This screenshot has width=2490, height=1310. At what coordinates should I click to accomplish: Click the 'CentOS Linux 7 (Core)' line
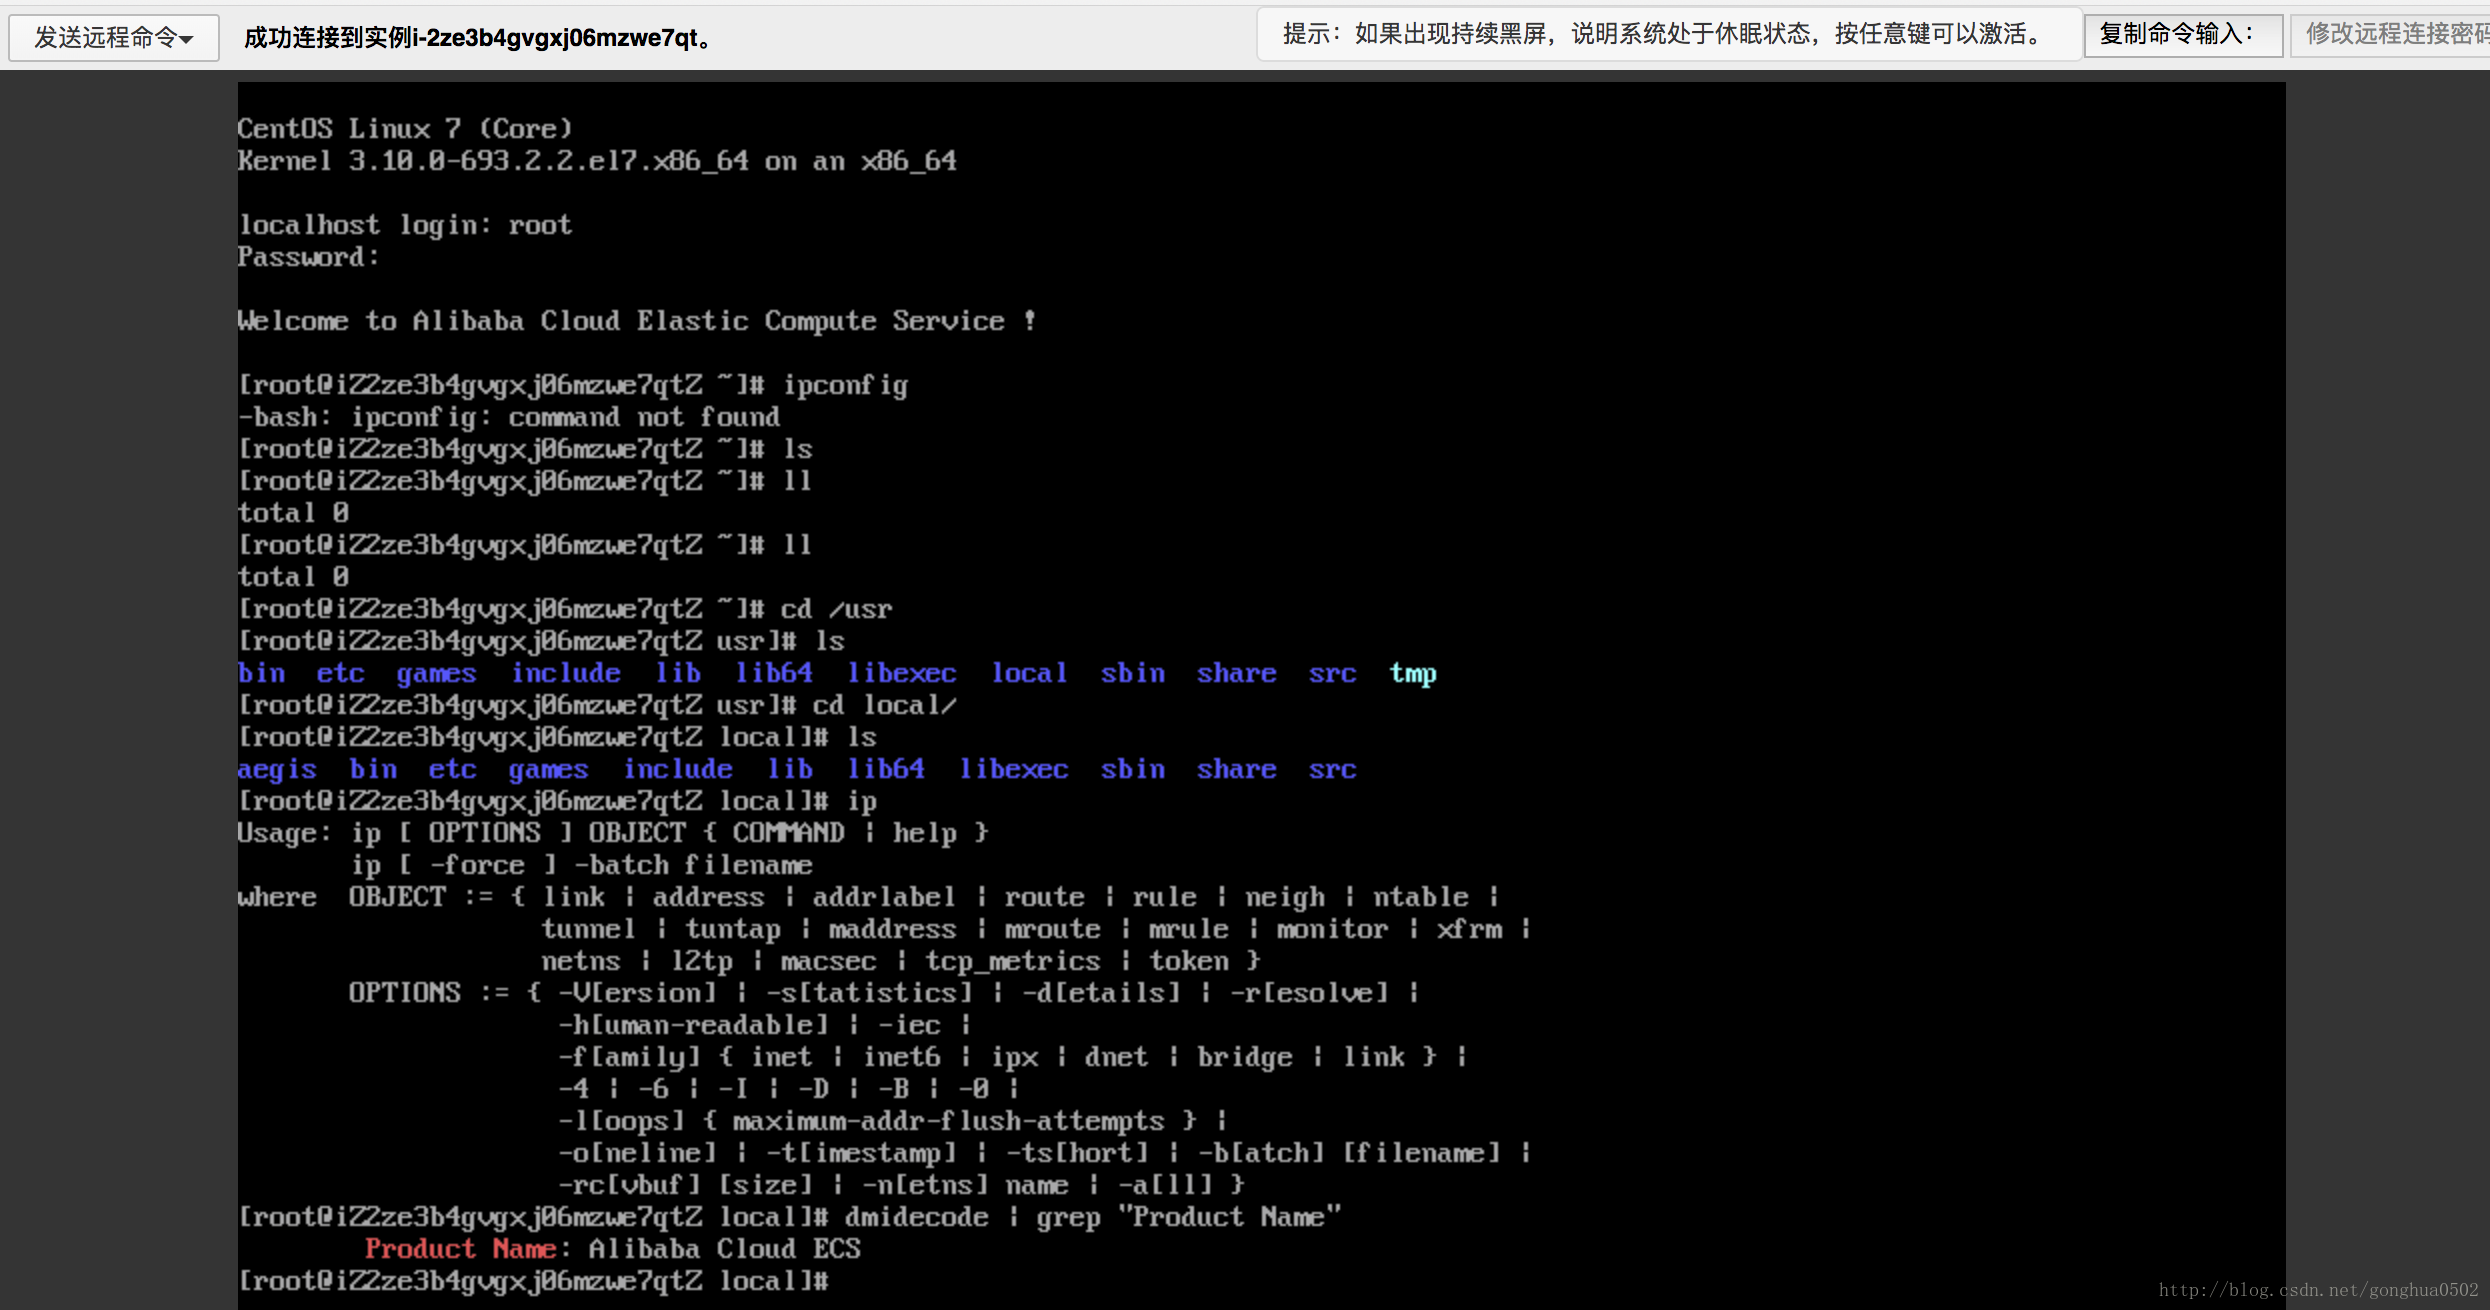[x=405, y=129]
